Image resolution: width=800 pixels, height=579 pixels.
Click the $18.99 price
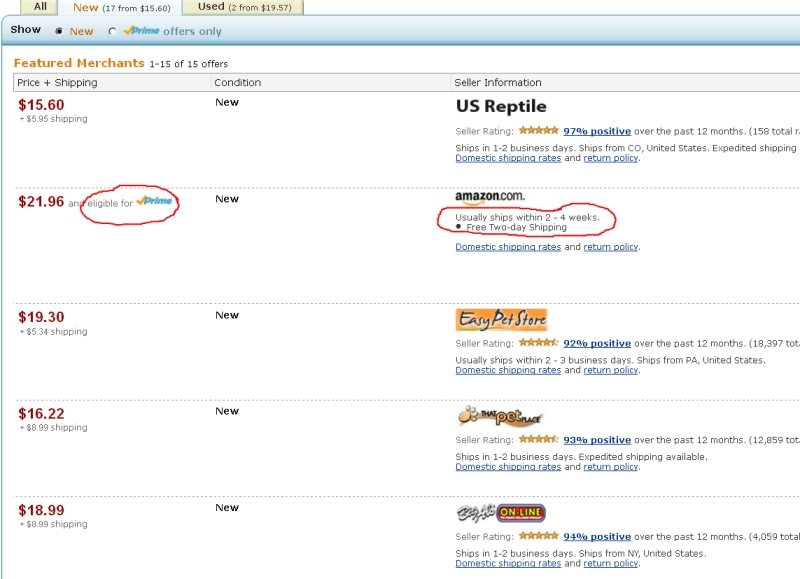[41, 510]
